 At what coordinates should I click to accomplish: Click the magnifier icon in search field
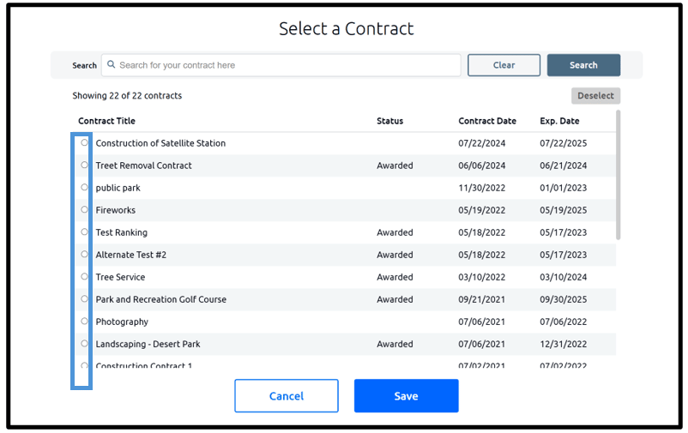tap(111, 64)
